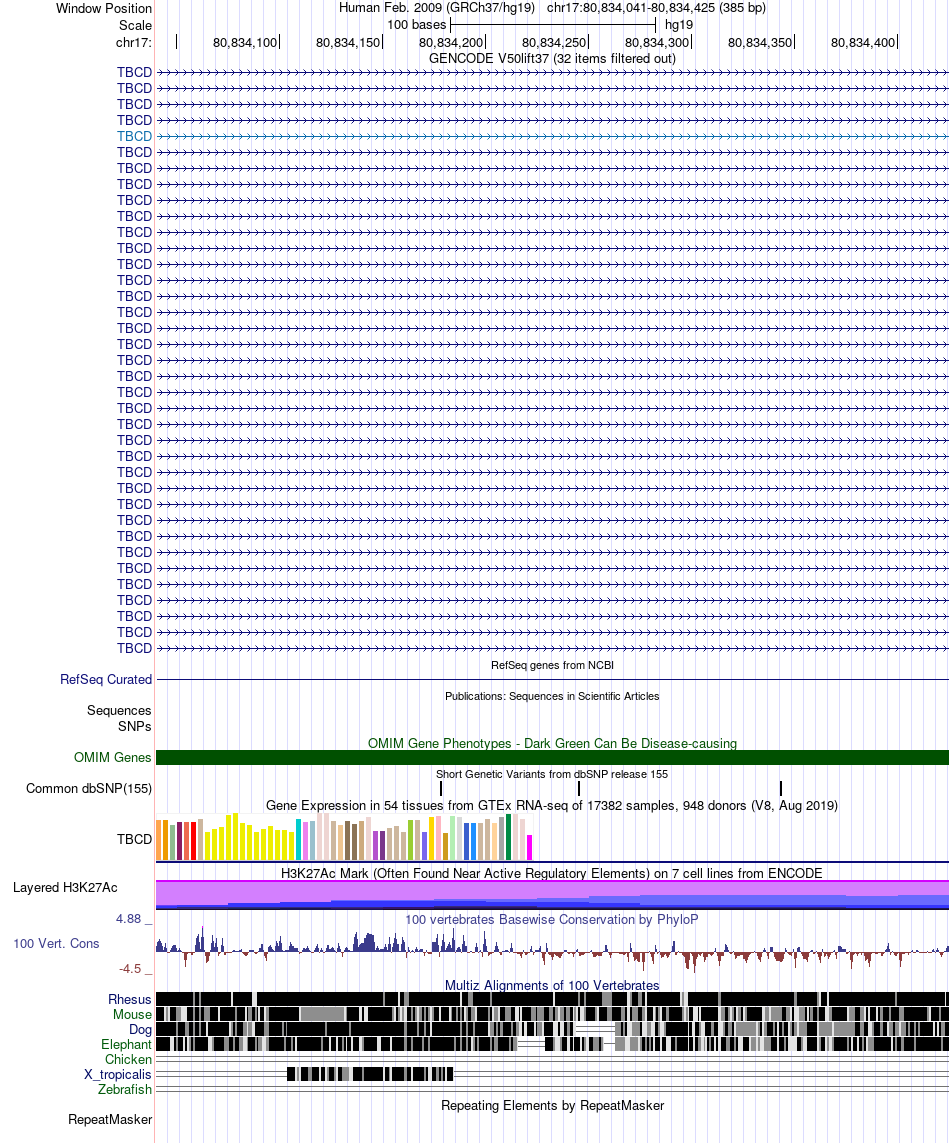Open Short Genetic Variants from dbSNP title
The width and height of the screenshot is (950, 1143).
(x=552, y=774)
